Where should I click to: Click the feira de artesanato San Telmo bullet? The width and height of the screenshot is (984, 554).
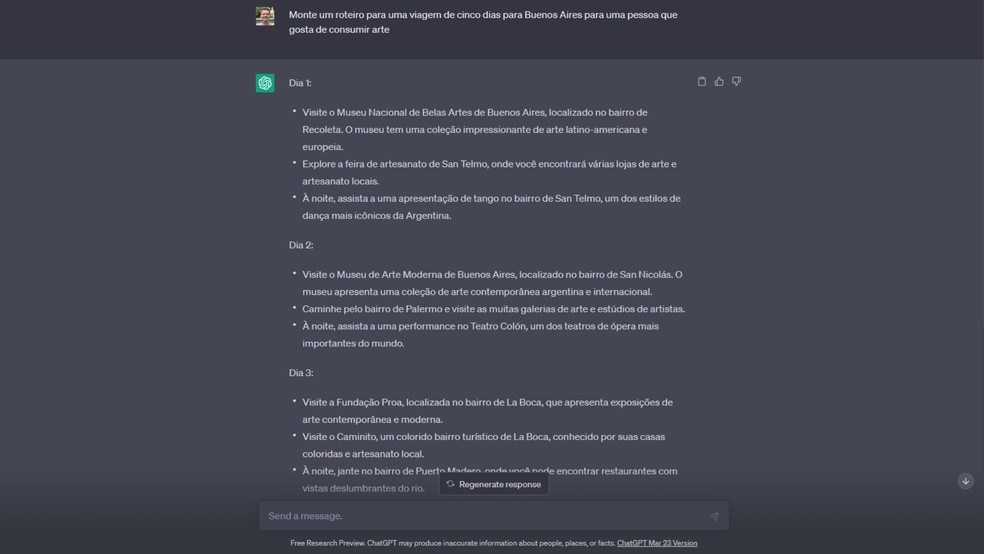click(x=489, y=173)
